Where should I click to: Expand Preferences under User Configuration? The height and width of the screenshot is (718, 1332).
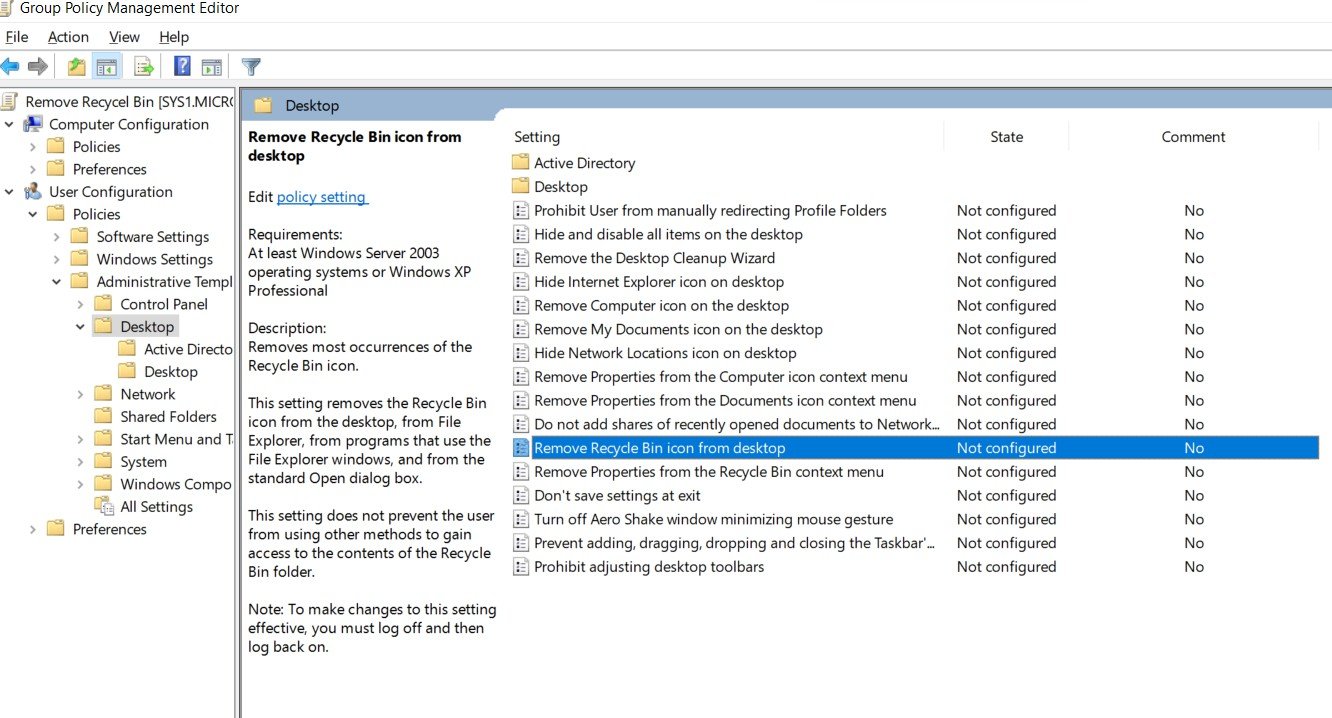pyautogui.click(x=33, y=529)
